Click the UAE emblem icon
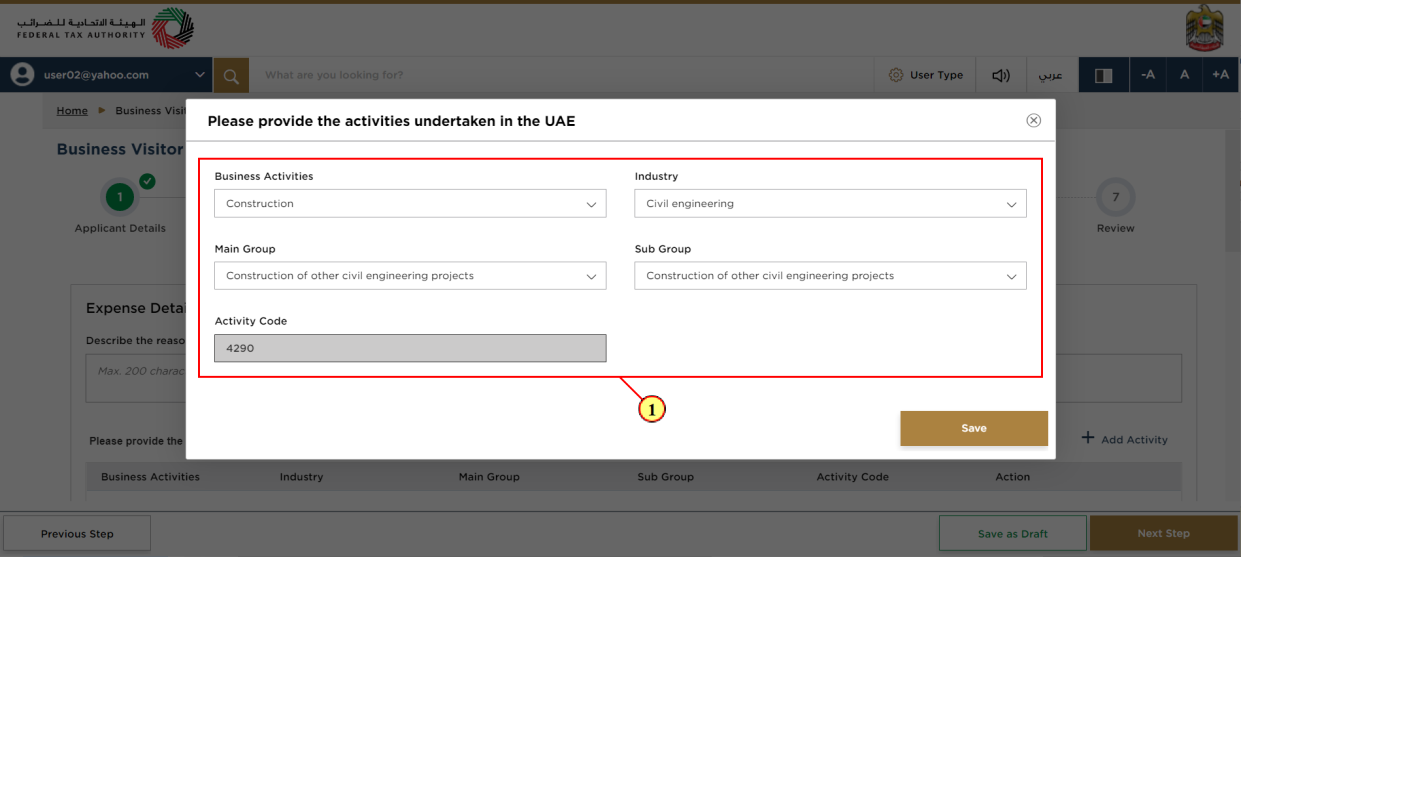Image resolution: width=1414 pixels, height=801 pixels. click(x=1204, y=28)
